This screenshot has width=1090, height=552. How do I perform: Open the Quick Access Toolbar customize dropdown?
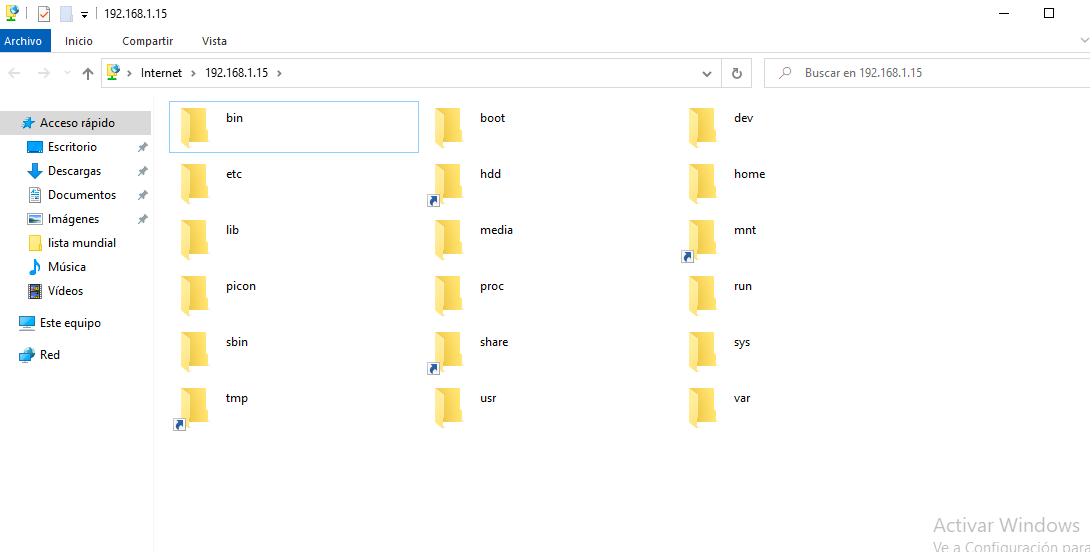click(x=84, y=14)
